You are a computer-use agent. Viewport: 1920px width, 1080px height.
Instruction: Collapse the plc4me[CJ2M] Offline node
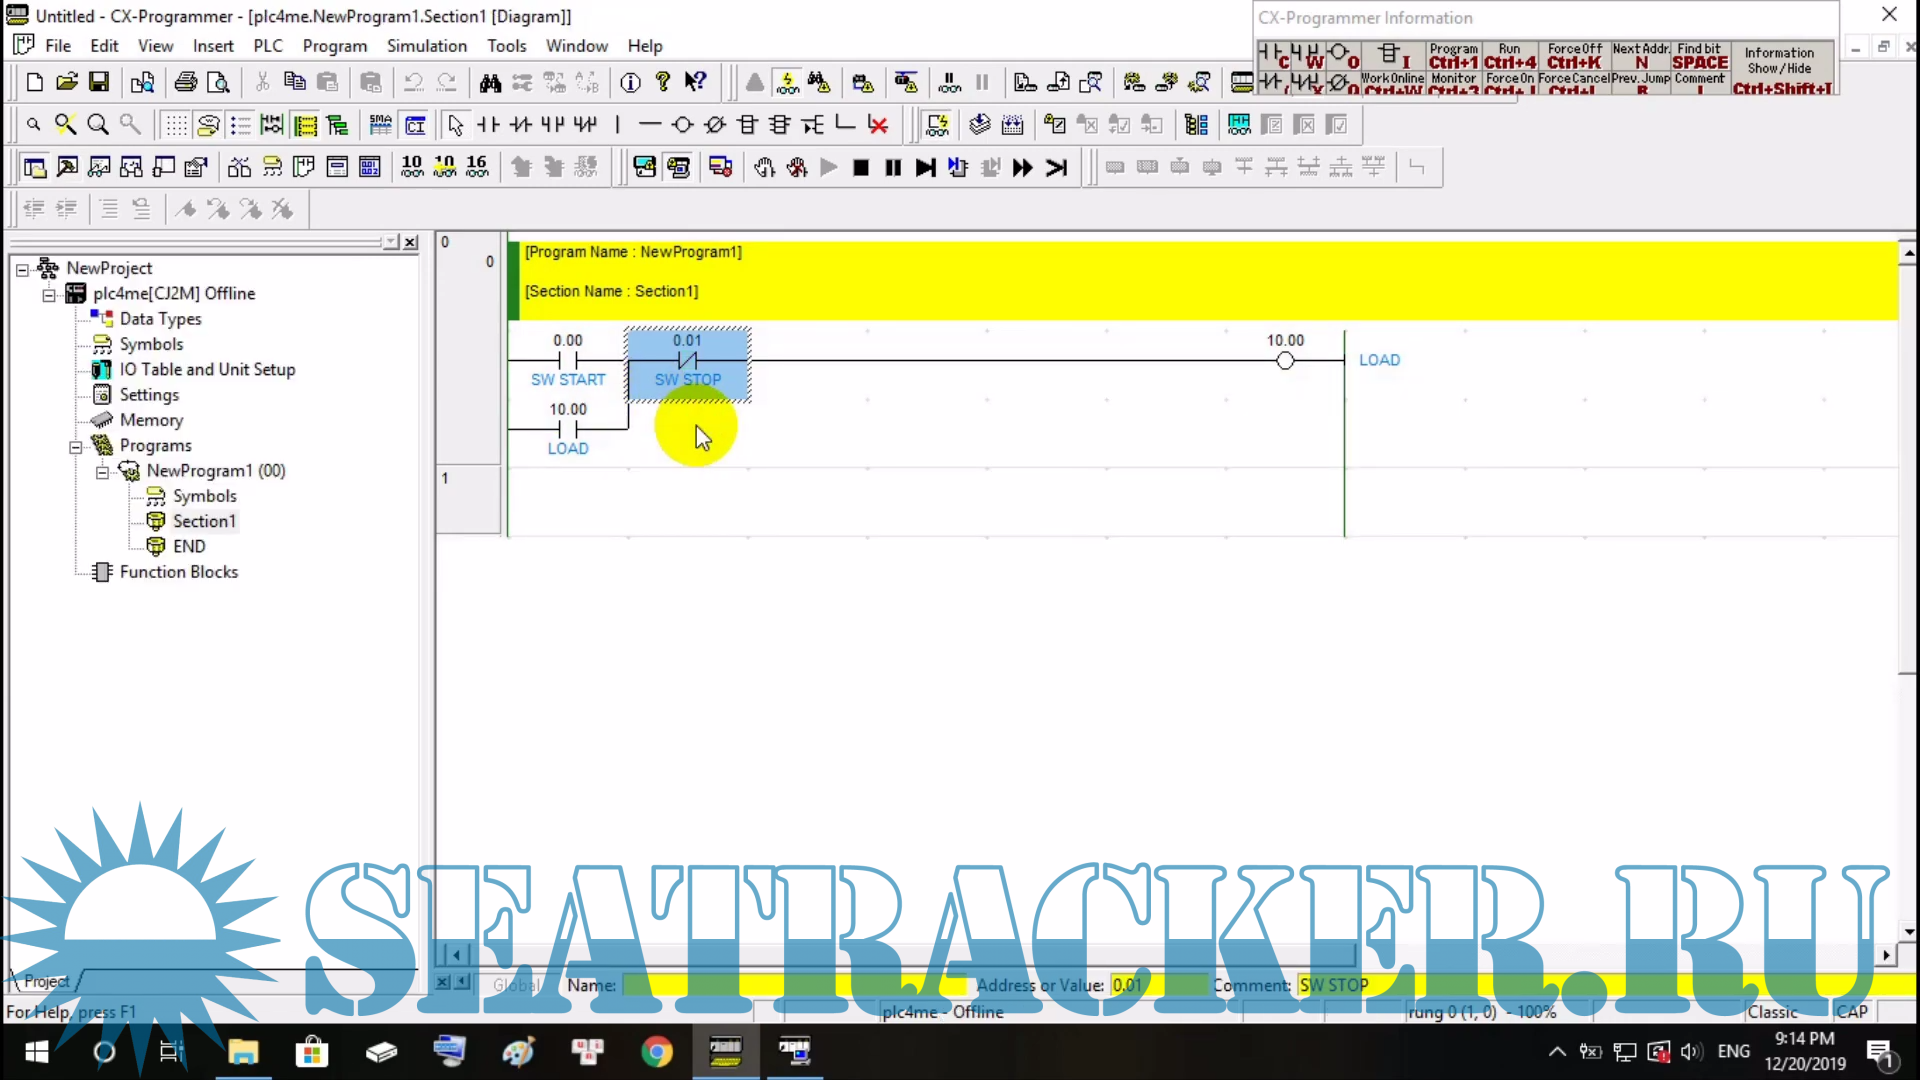tap(49, 295)
